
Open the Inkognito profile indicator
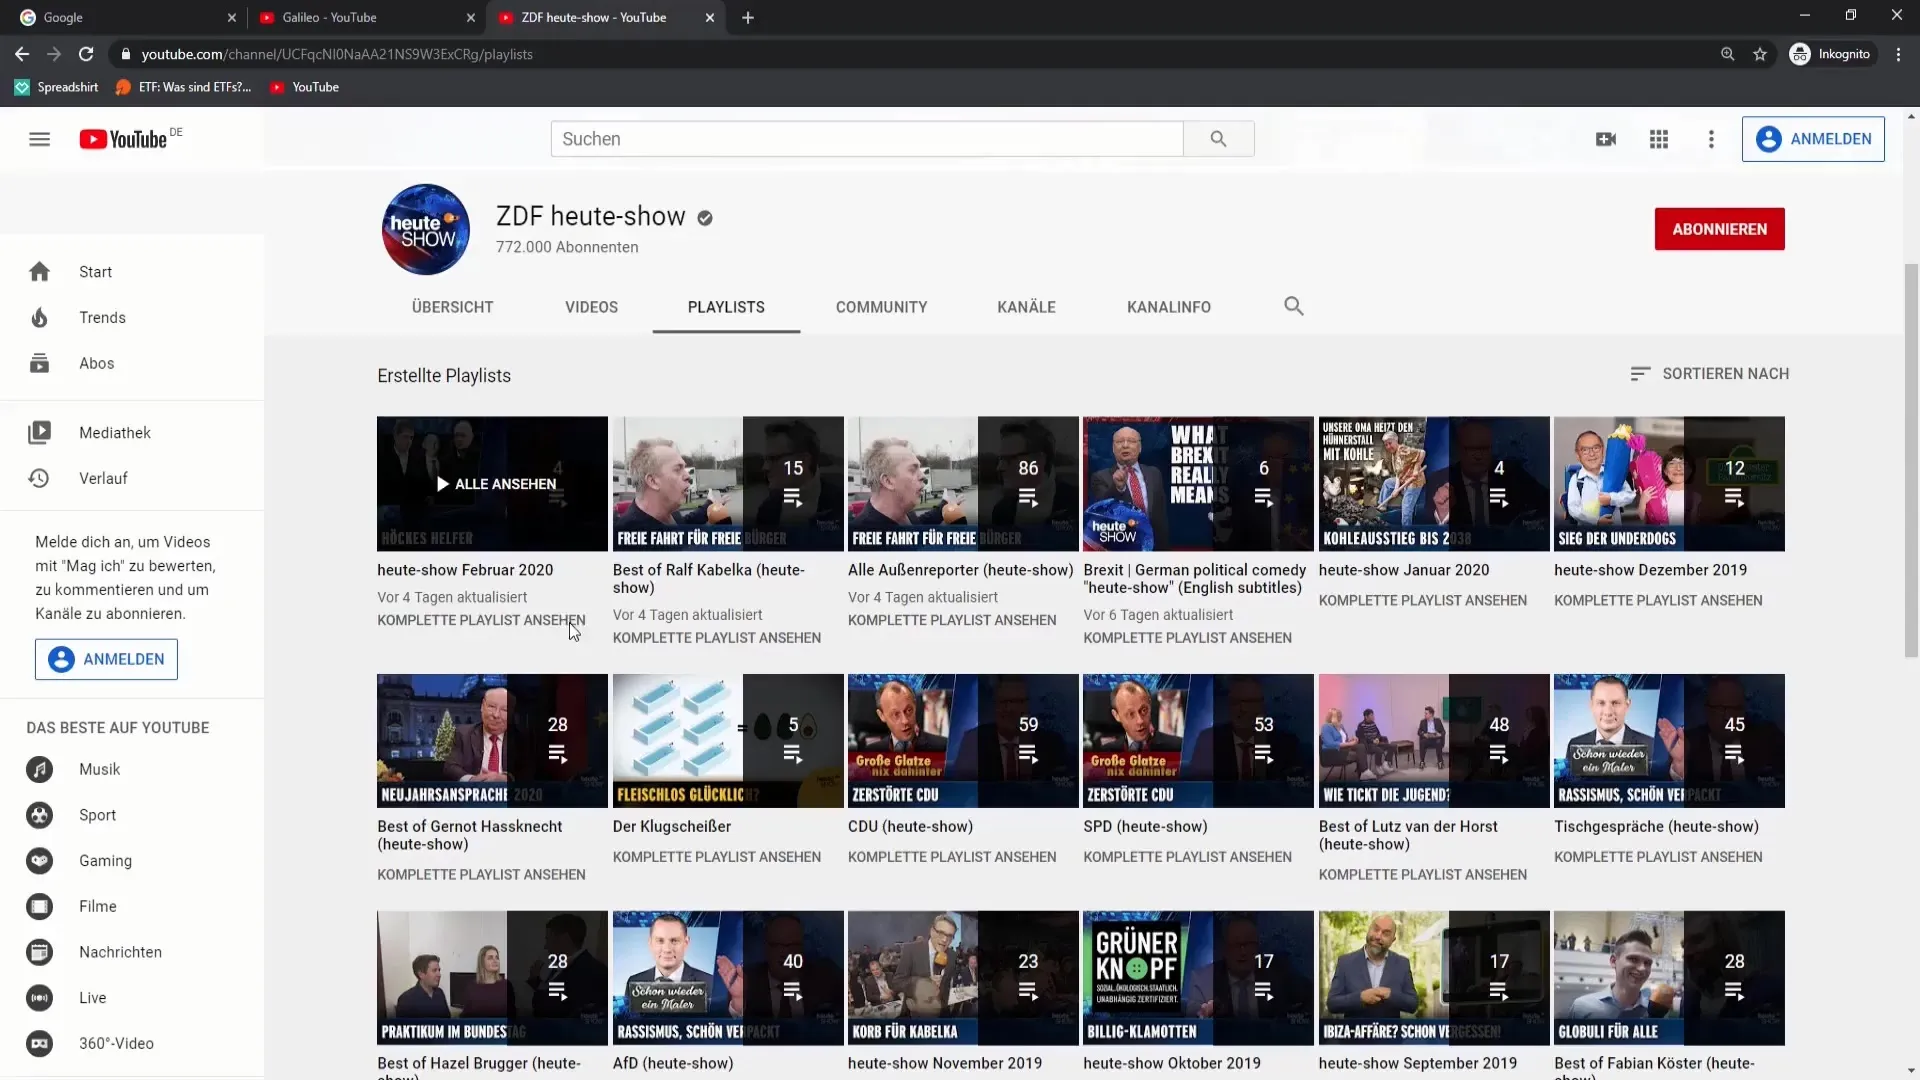point(1831,54)
